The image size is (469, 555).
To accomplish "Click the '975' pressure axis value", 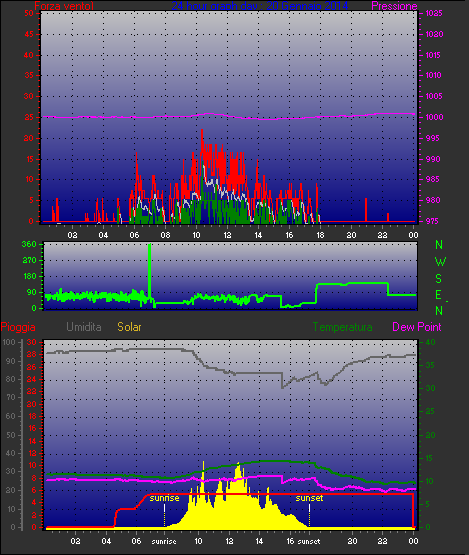I will coord(432,221).
